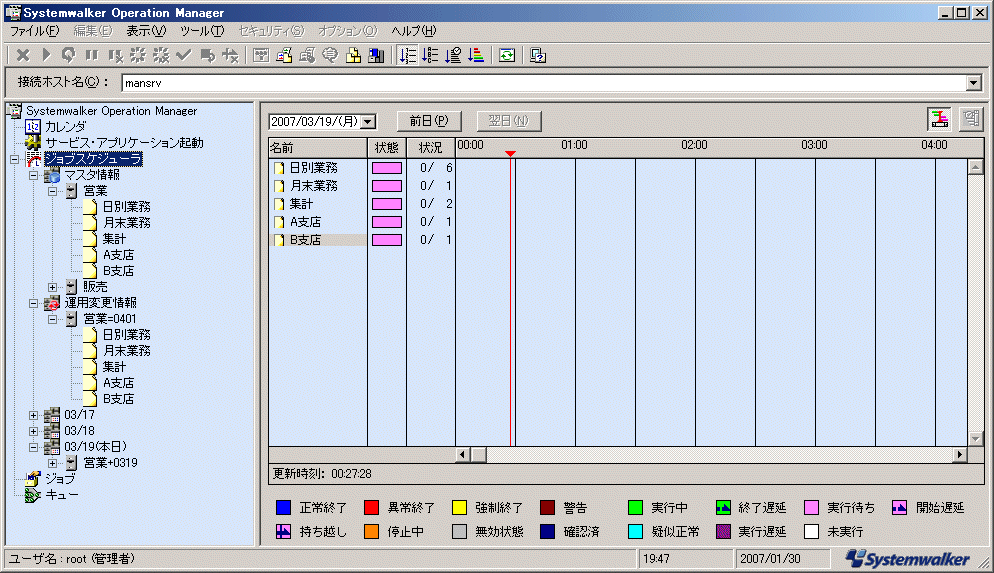The height and width of the screenshot is (573, 994).
Task: Open the date dropdown showing 2007/03/19
Action: tap(368, 121)
